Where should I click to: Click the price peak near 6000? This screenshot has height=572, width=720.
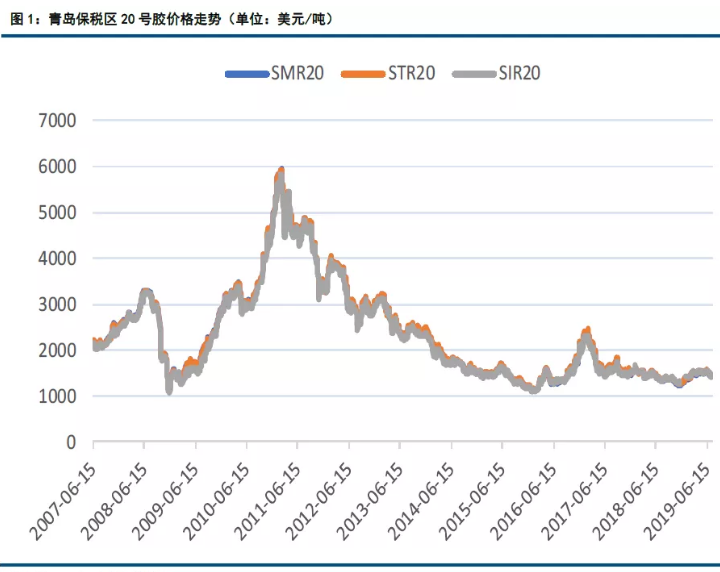tap(281, 170)
